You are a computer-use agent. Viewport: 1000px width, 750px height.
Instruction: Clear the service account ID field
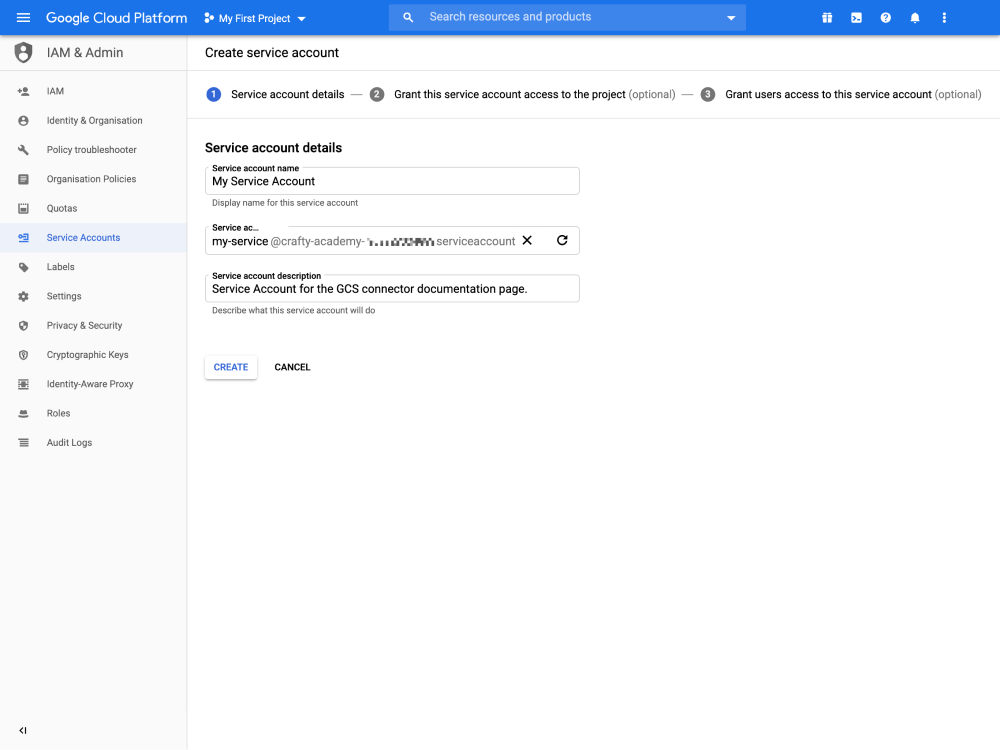point(527,241)
